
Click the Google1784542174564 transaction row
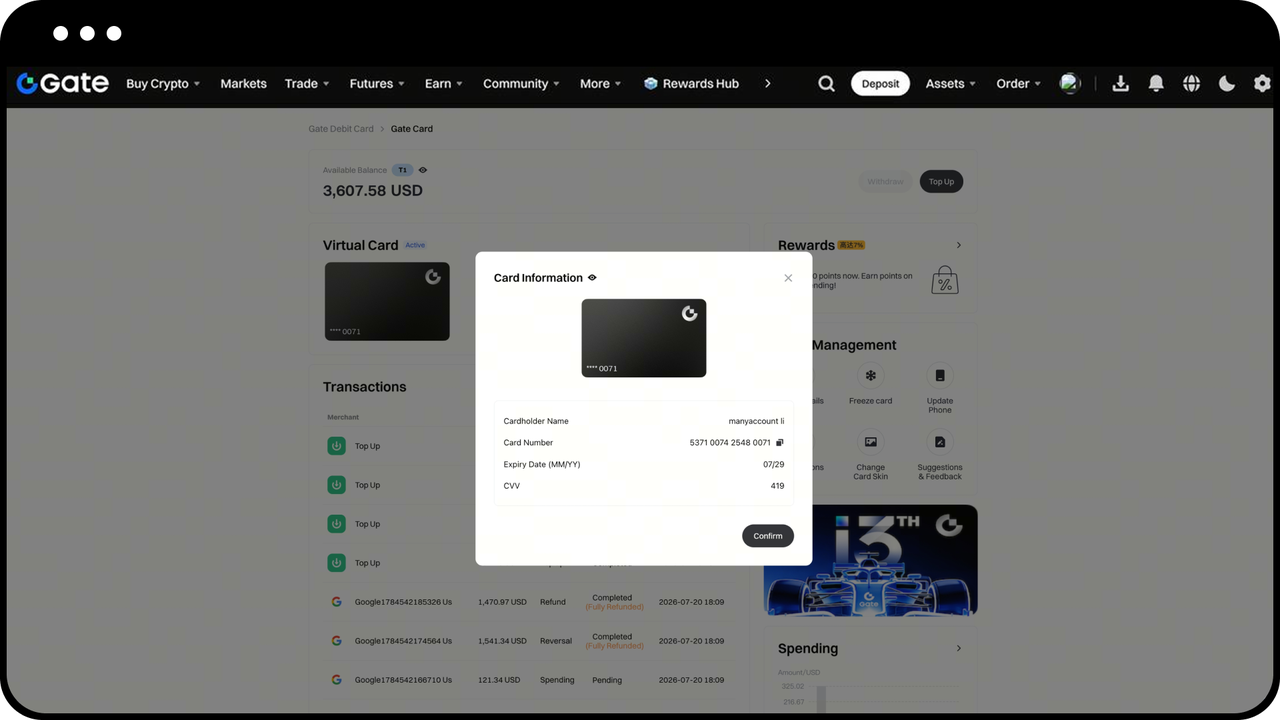point(529,641)
